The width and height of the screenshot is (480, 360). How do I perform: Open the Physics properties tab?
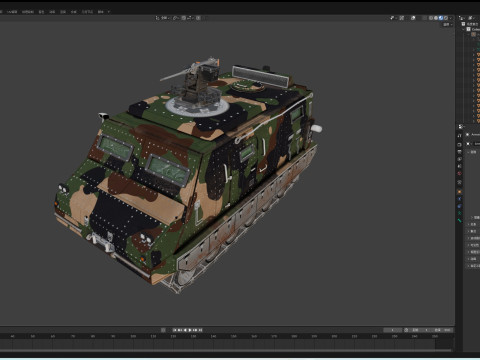(x=459, y=199)
